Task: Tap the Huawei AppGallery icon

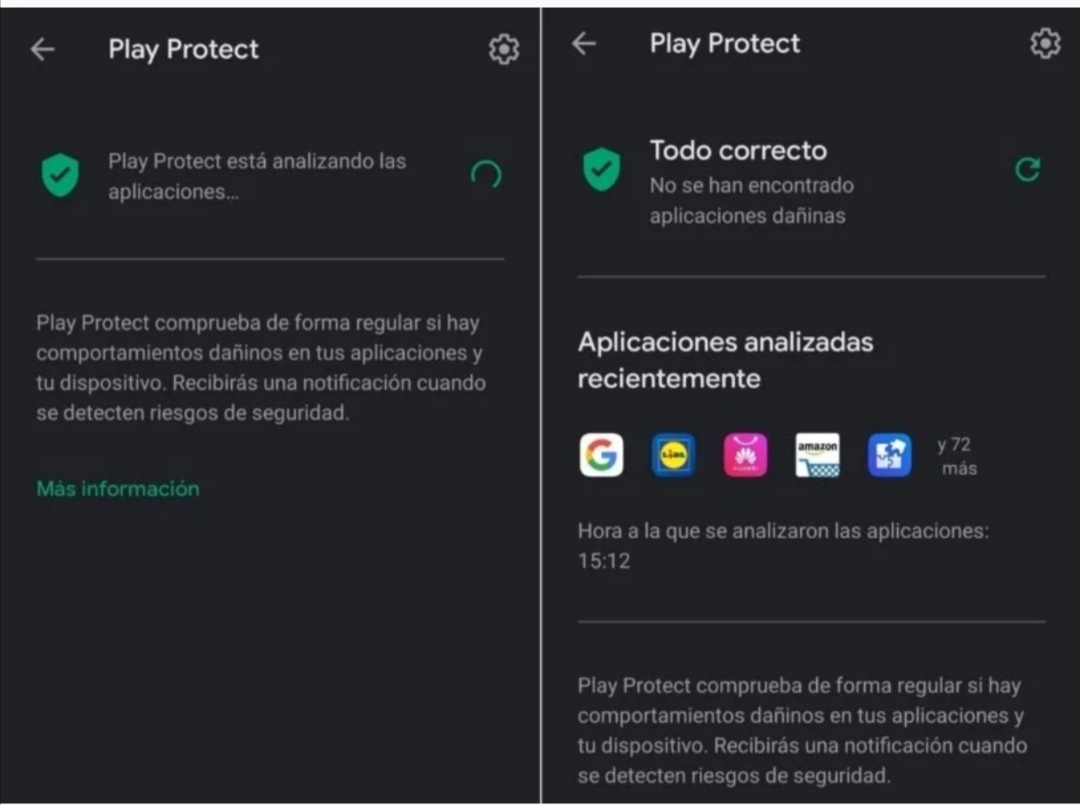Action: point(745,454)
